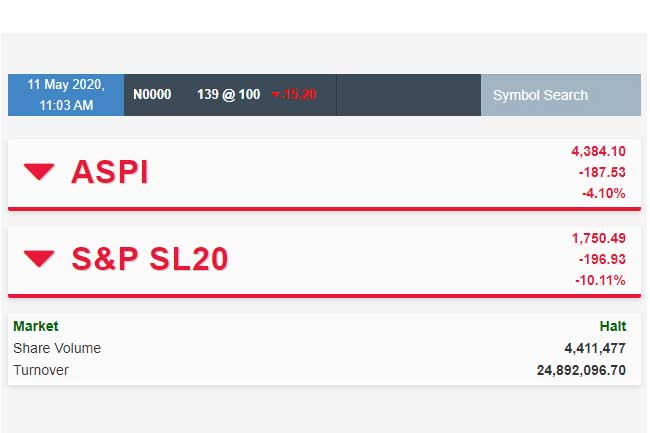This screenshot has width=650, height=433.
Task: Open the S&P SL20 index title
Action: coord(150,259)
